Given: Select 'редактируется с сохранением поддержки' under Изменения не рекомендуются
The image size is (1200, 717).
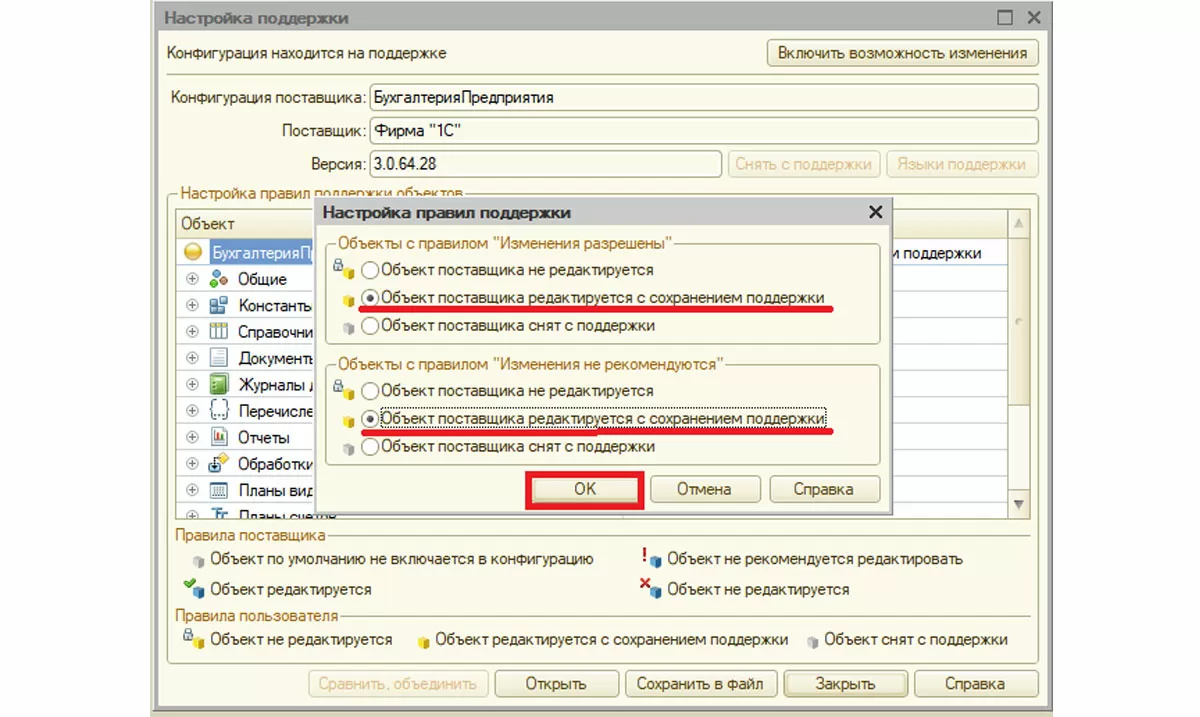Looking at the screenshot, I should [x=371, y=419].
